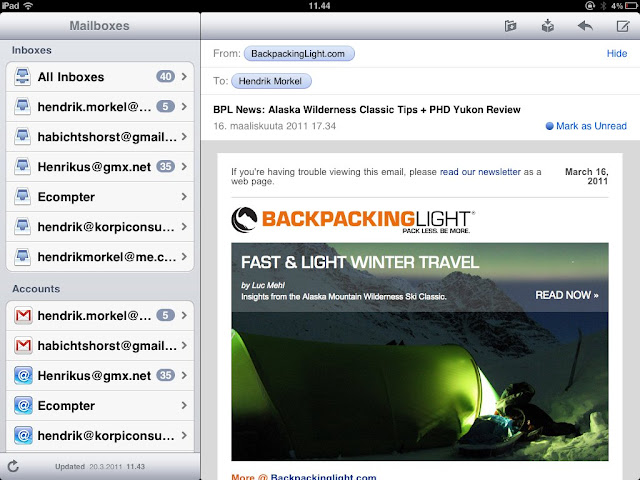Viewport: 640px width, 480px height.
Task: Open hendrik.morkel@ Gmail account row
Action: click(100, 316)
